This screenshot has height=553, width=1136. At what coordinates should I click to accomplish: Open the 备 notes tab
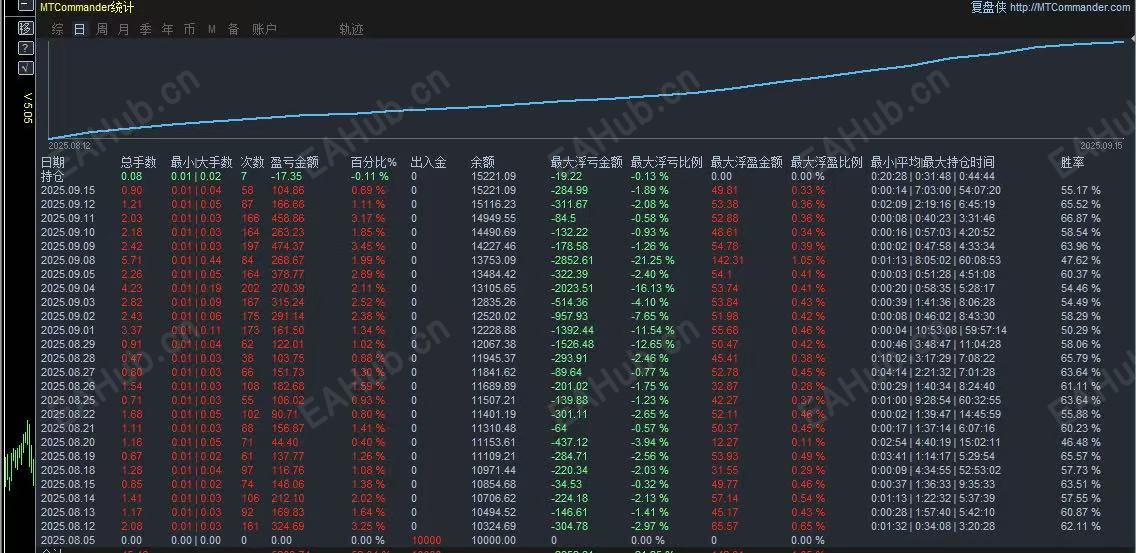point(233,29)
